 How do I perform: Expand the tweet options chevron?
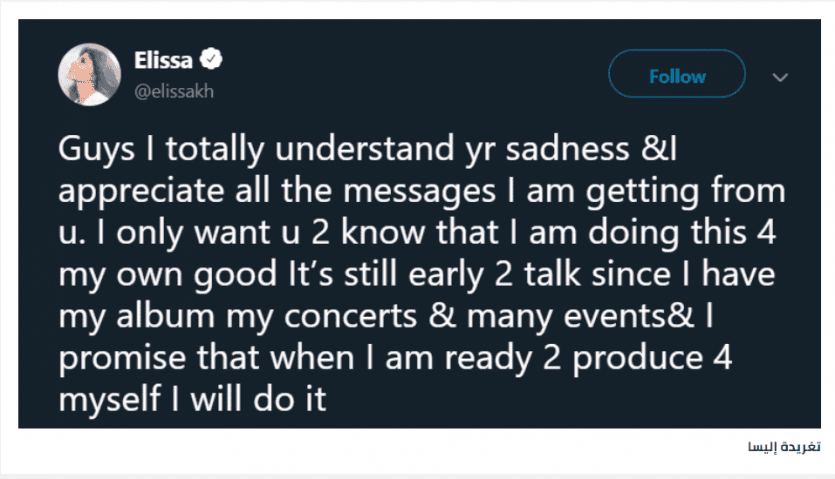point(780,76)
